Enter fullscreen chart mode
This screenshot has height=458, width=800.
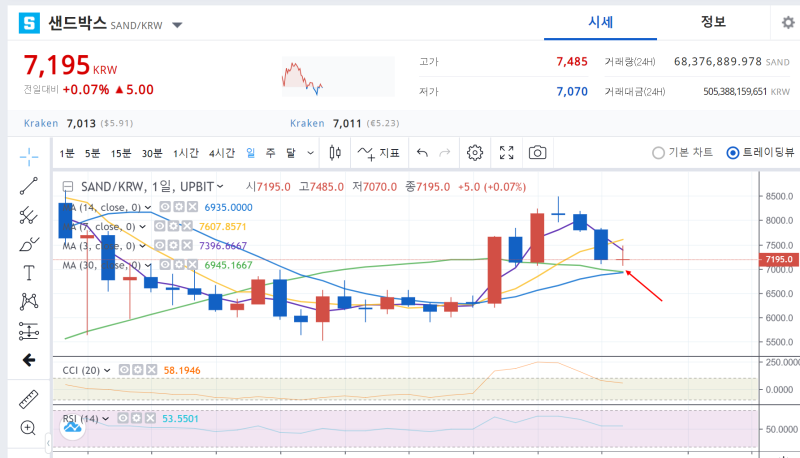507,152
